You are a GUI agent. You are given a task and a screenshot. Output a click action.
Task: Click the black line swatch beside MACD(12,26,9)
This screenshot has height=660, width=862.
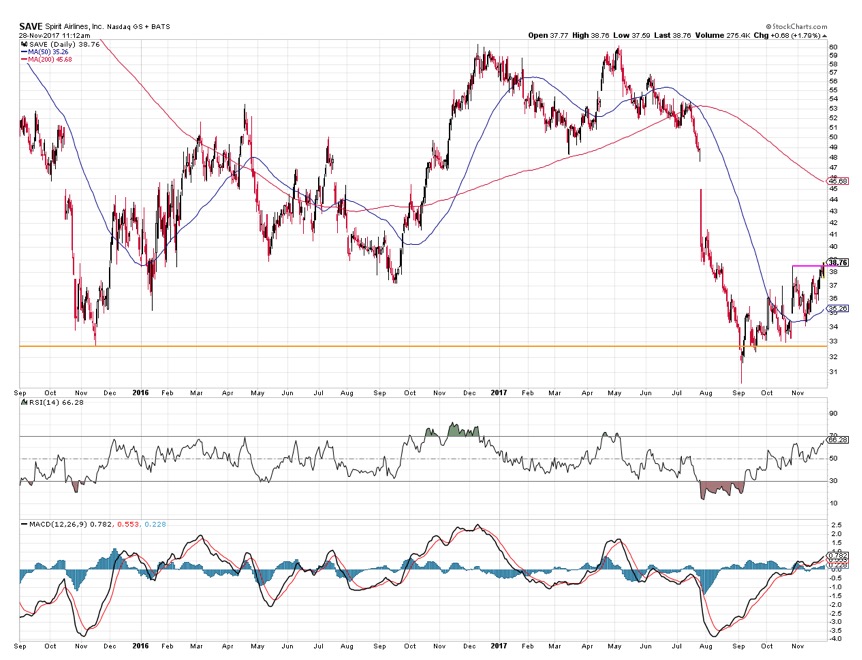coord(24,524)
